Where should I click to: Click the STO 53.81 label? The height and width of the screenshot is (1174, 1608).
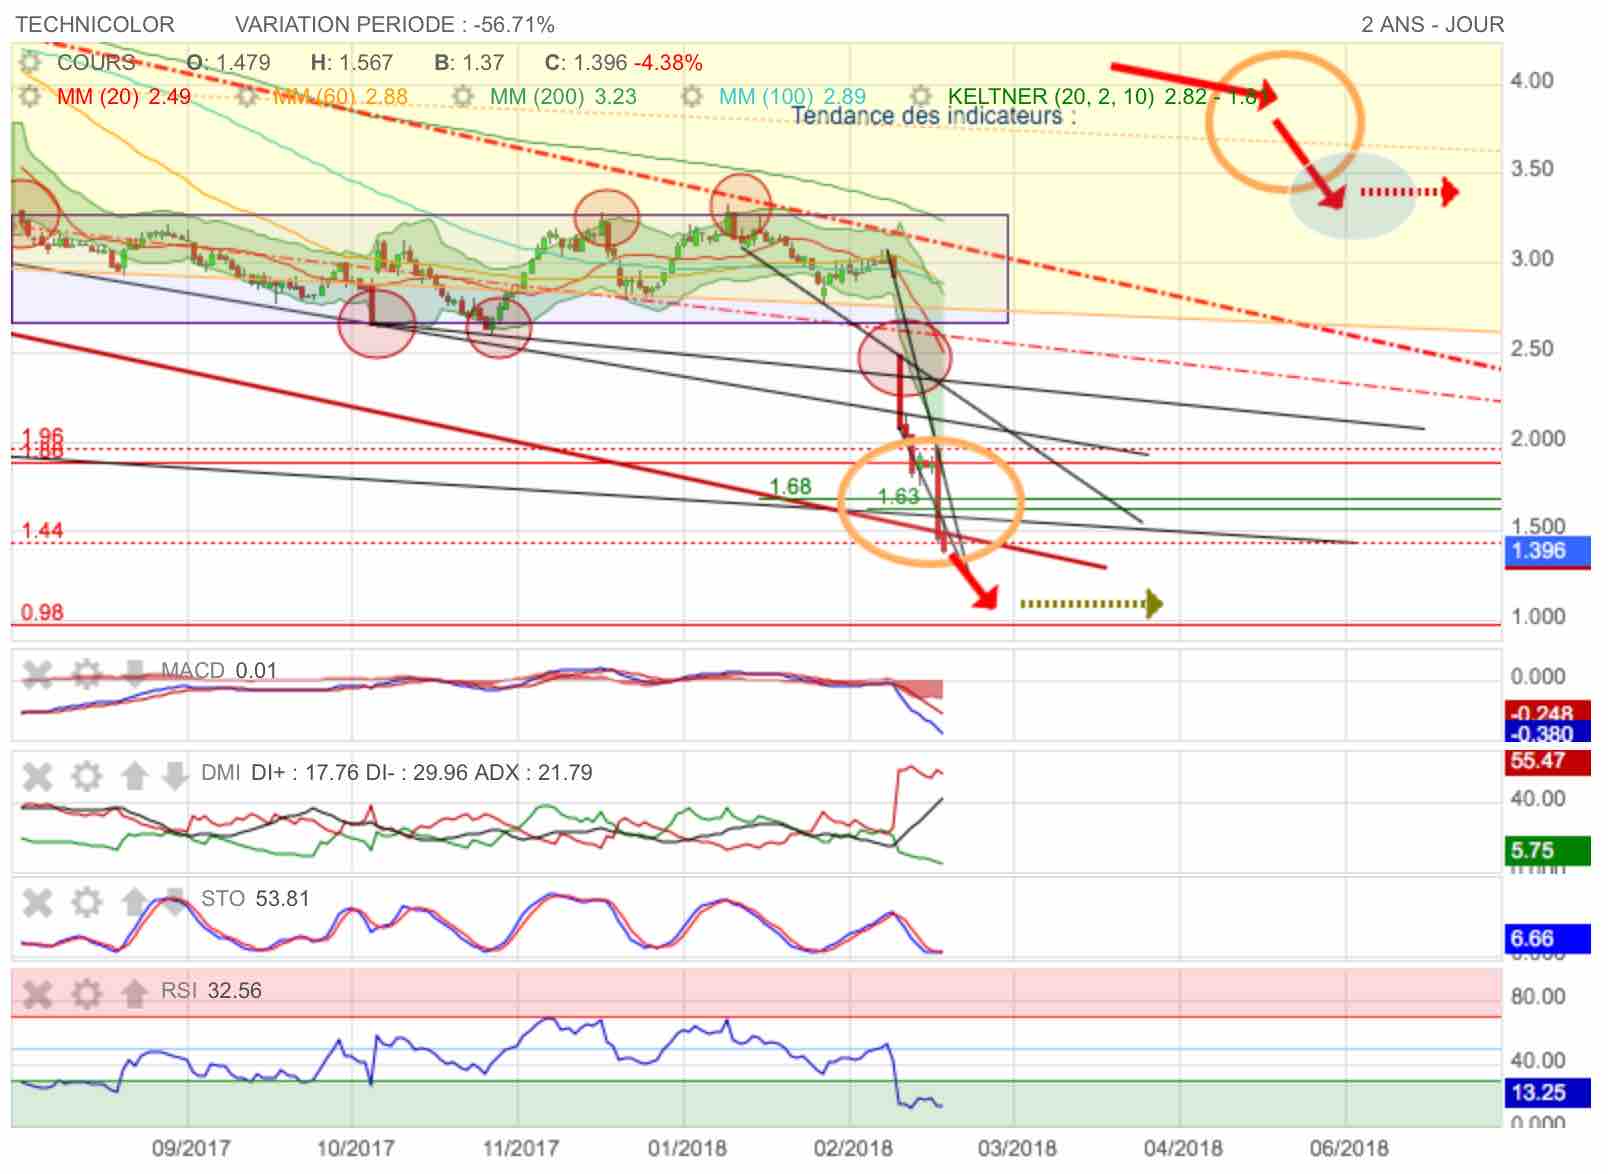click(x=255, y=898)
